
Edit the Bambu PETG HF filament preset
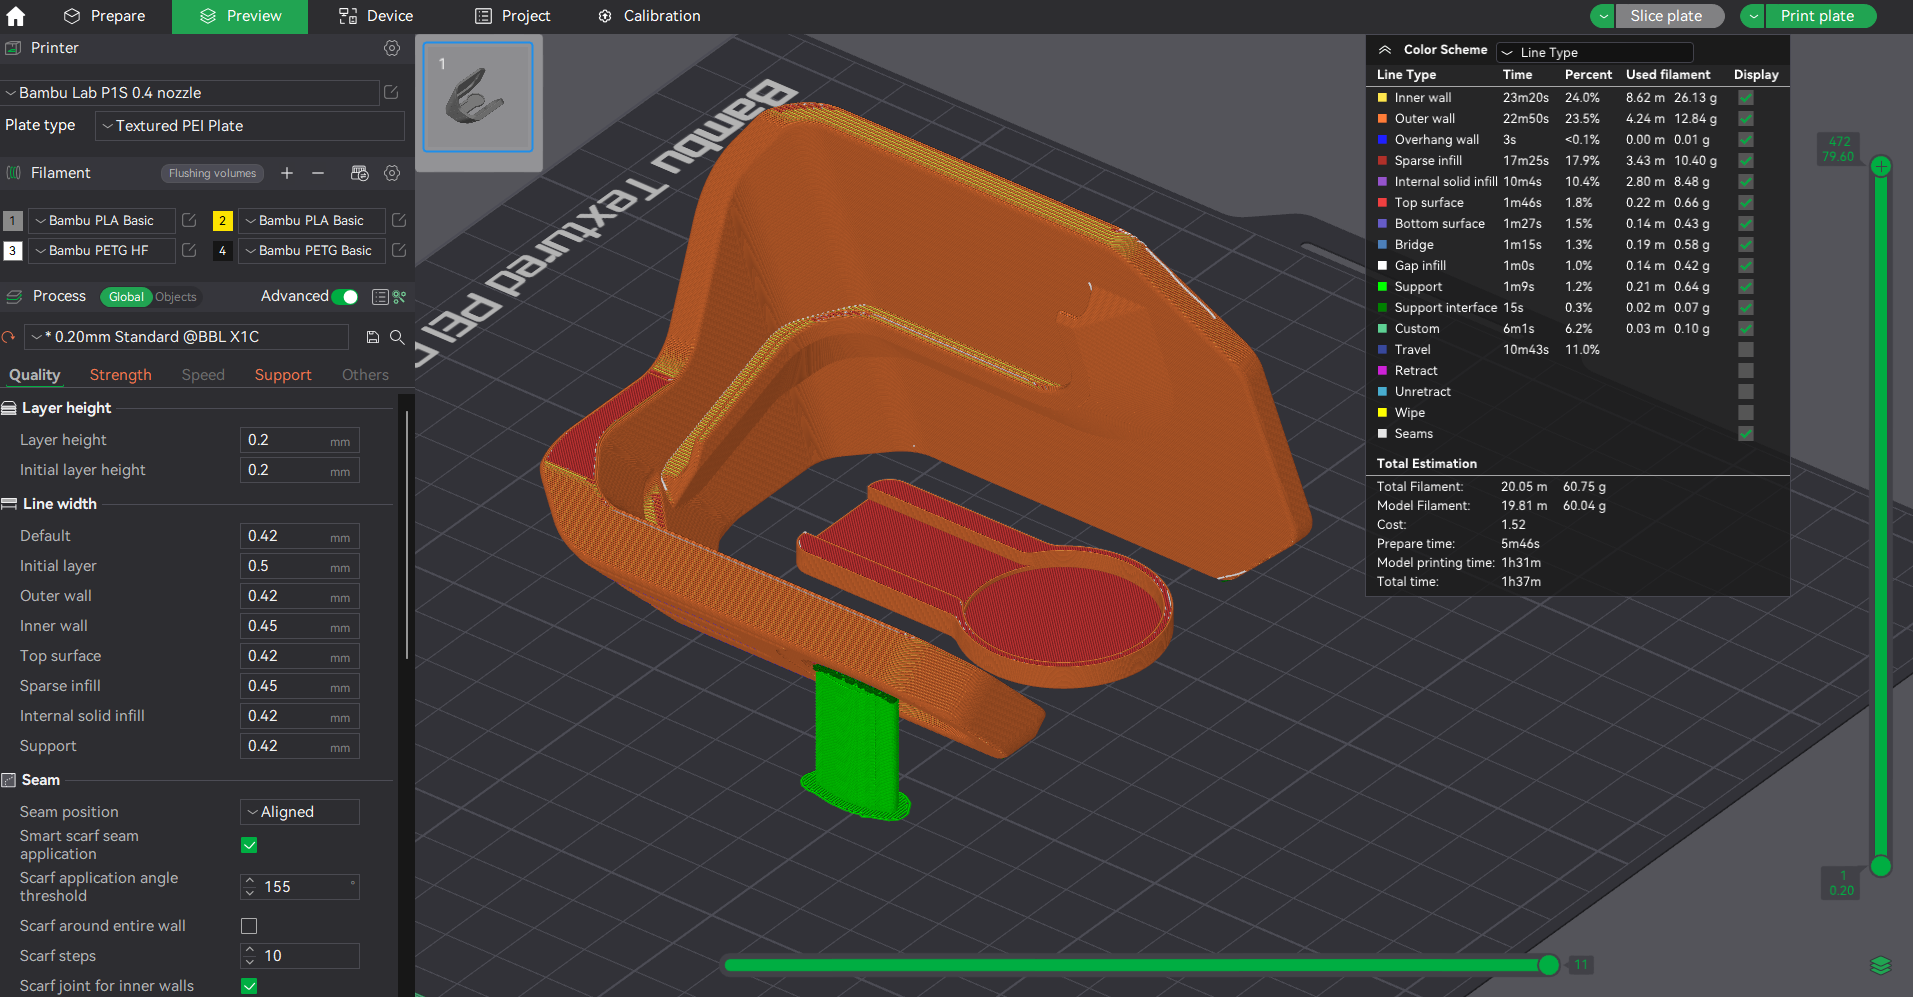[189, 250]
